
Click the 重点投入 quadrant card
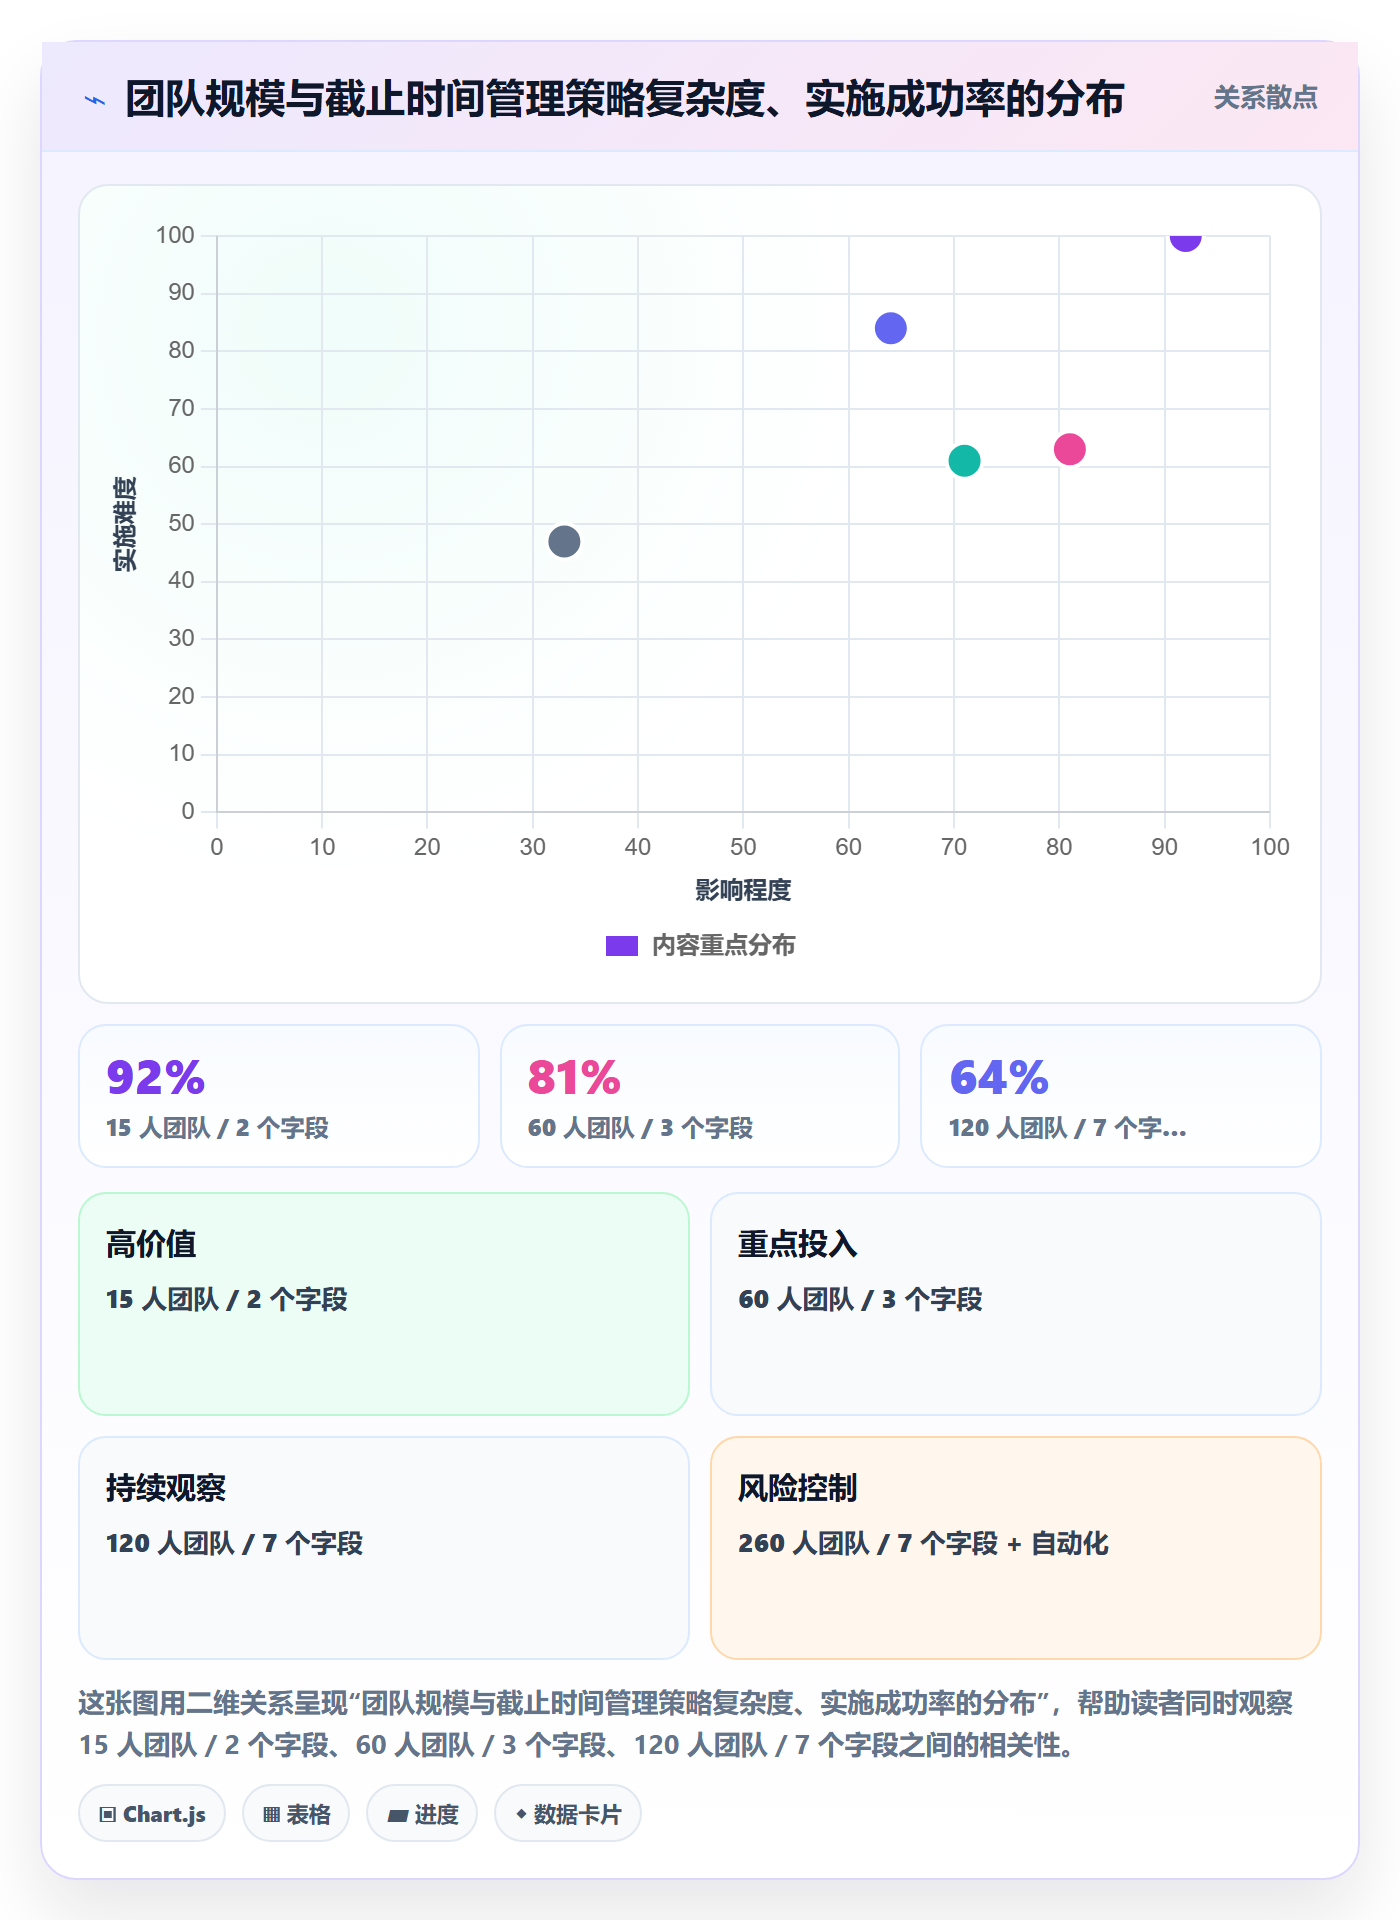(x=1016, y=1304)
